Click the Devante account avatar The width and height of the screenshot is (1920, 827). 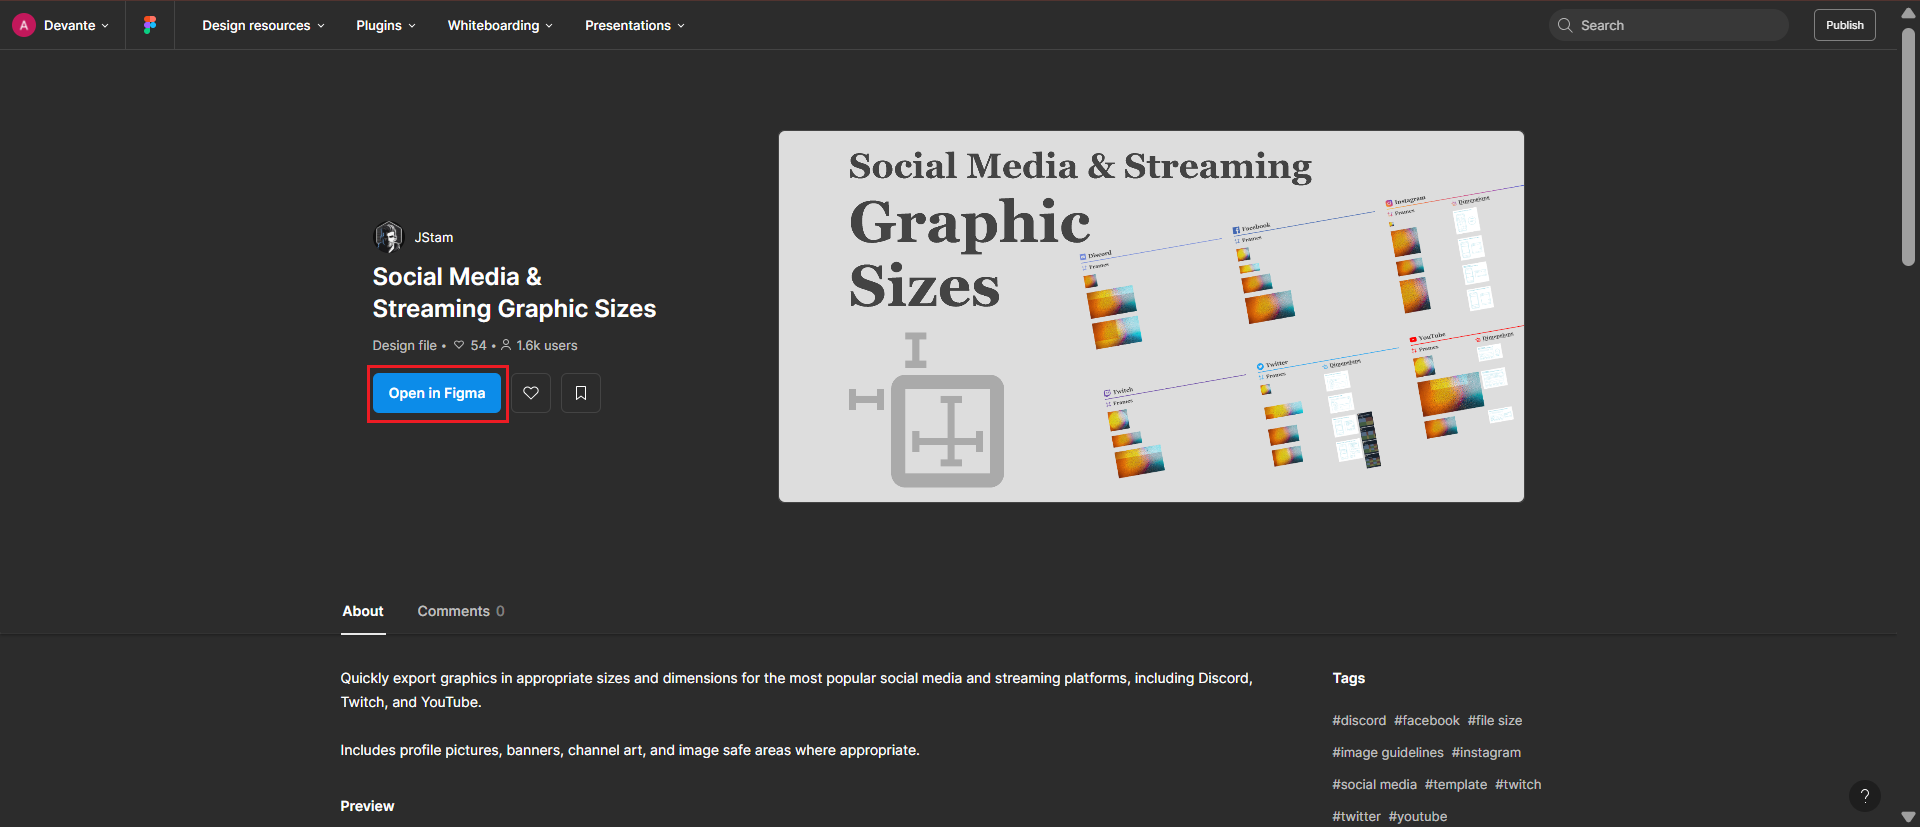[24, 25]
